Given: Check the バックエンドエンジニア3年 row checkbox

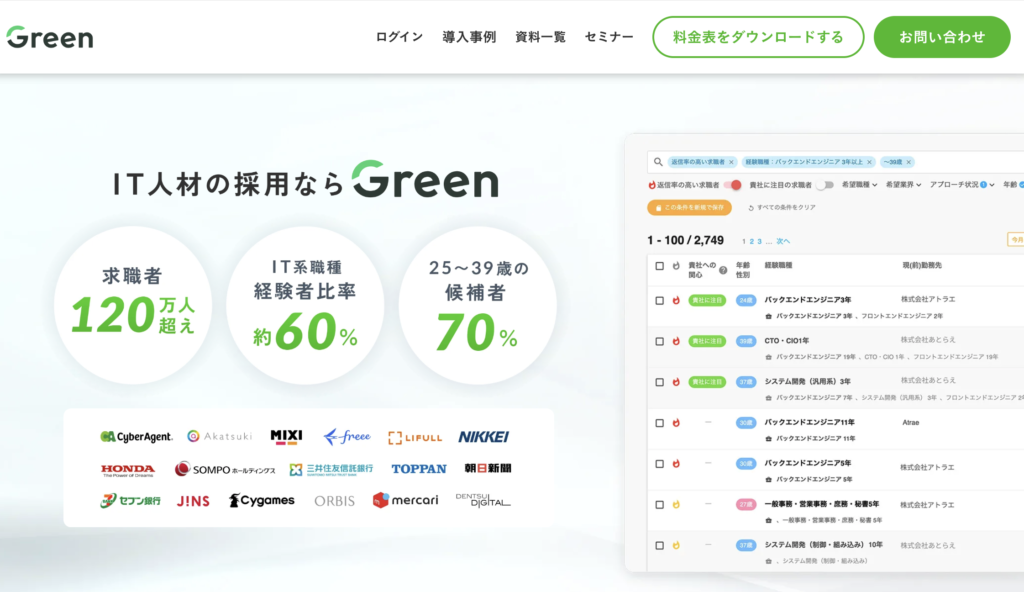Looking at the screenshot, I should click(x=660, y=301).
